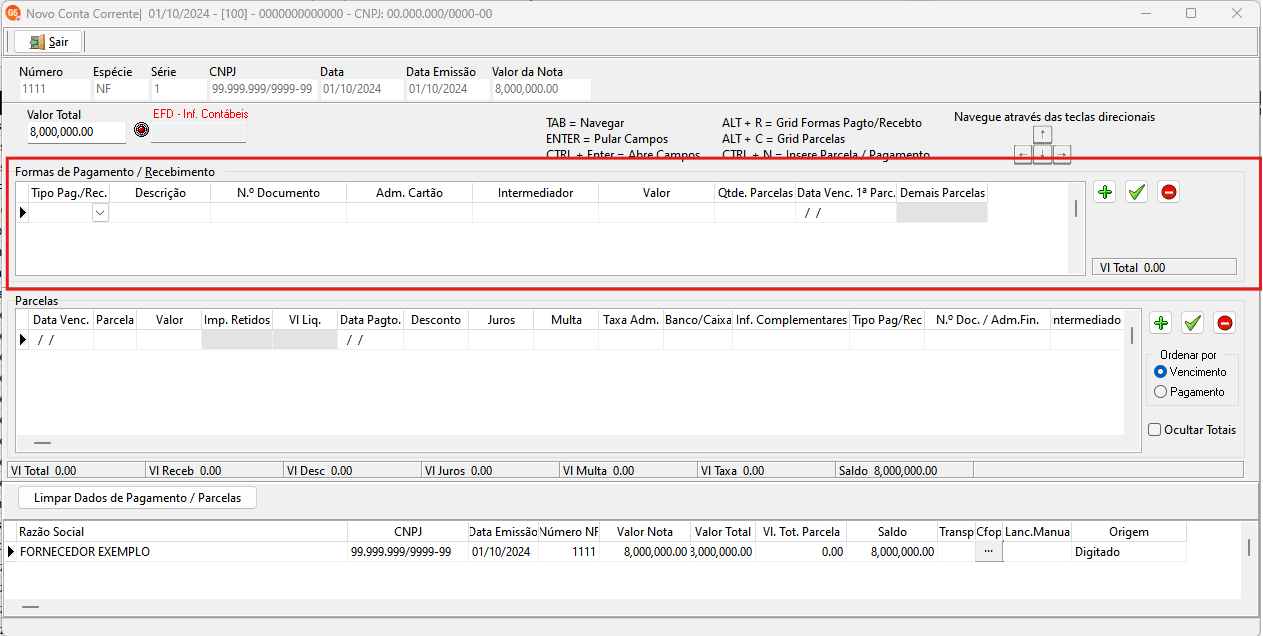The height and width of the screenshot is (636, 1263).
Task: Click the Descrição column header
Action: click(160, 193)
